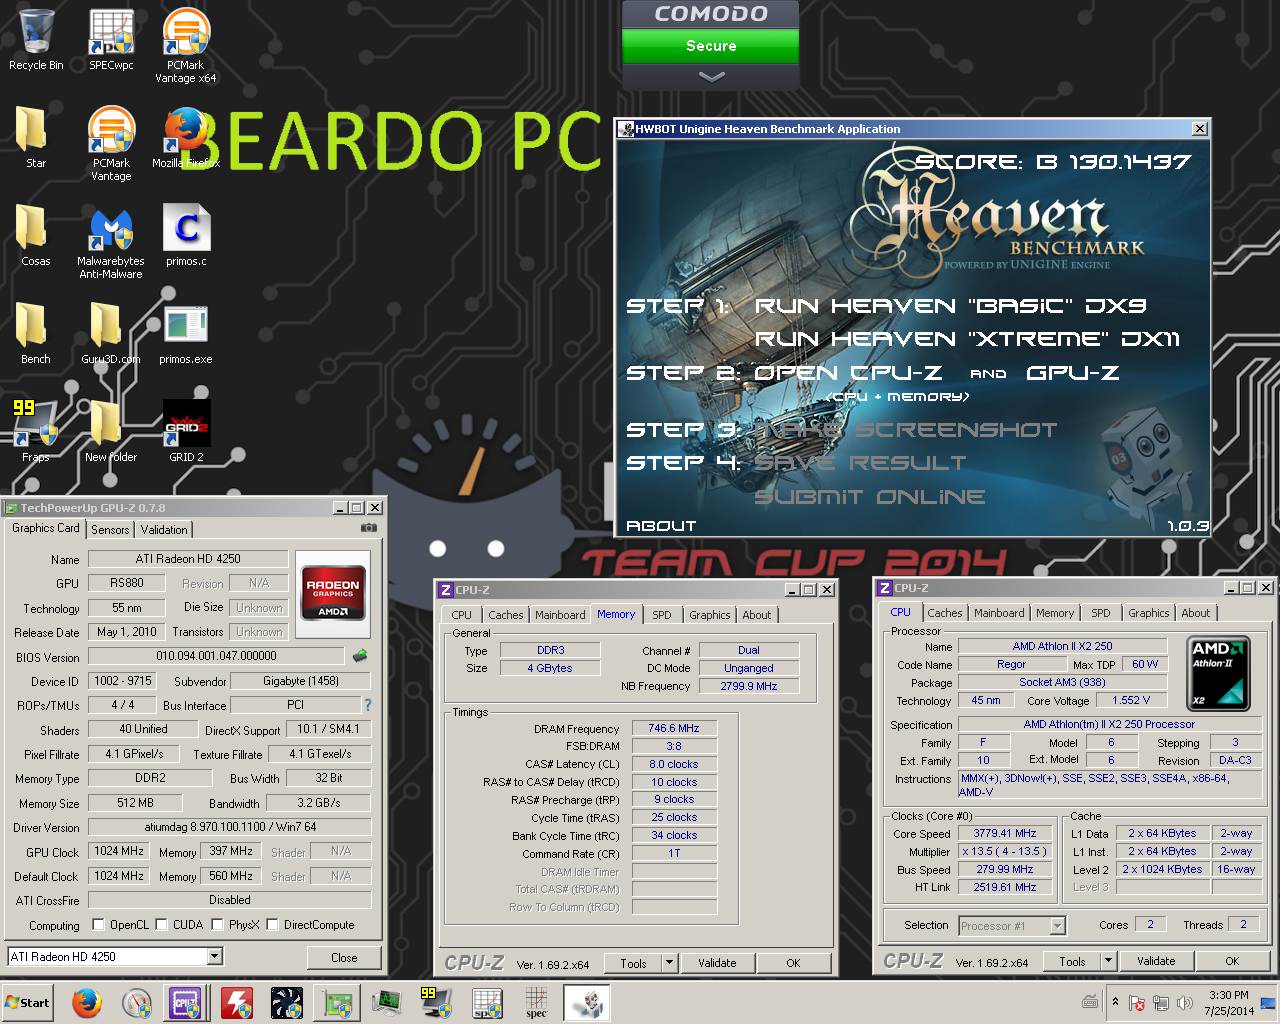
Task: Switch to Validation tab in GPU-Z
Action: click(164, 530)
